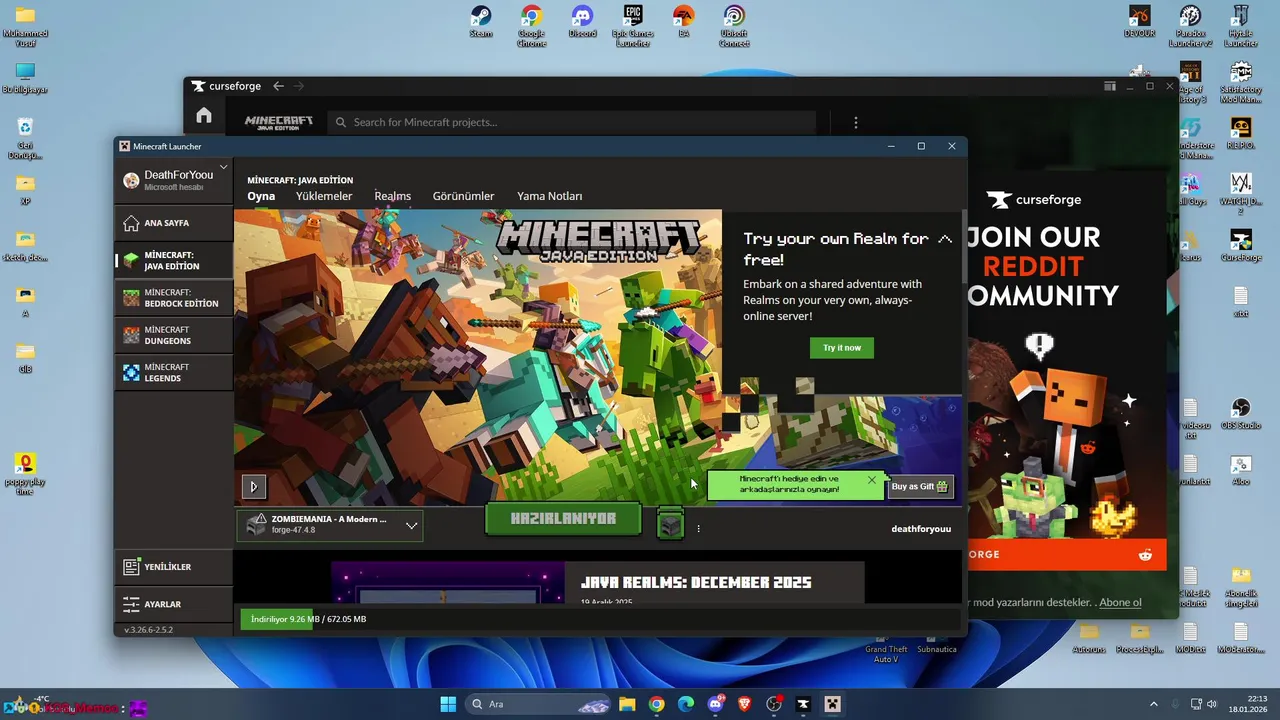The width and height of the screenshot is (1280, 720).
Task: Open the OBS Studio desktop shortcut
Action: pos(1241,414)
